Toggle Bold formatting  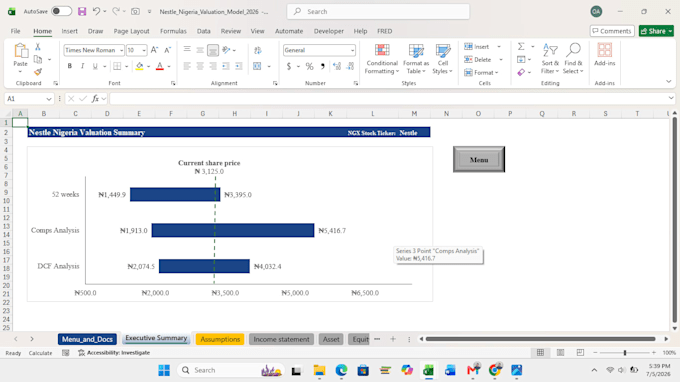(x=69, y=66)
